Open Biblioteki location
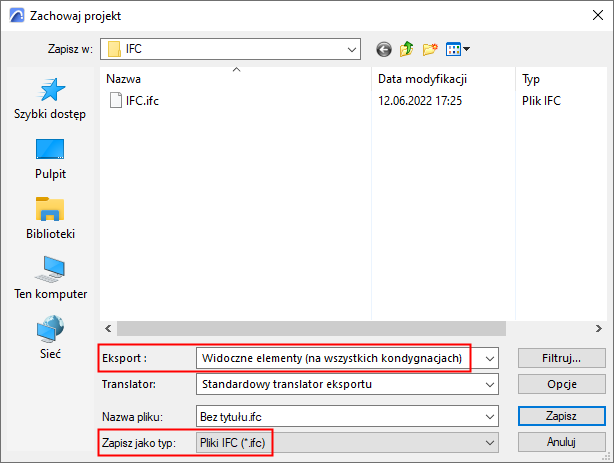 (x=50, y=219)
